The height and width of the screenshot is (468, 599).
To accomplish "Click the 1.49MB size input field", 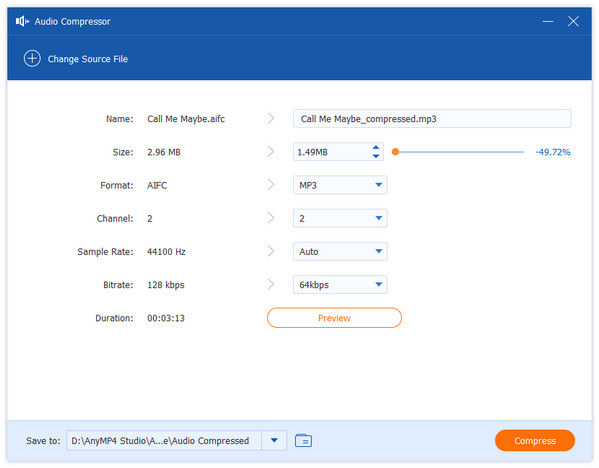I will 332,152.
